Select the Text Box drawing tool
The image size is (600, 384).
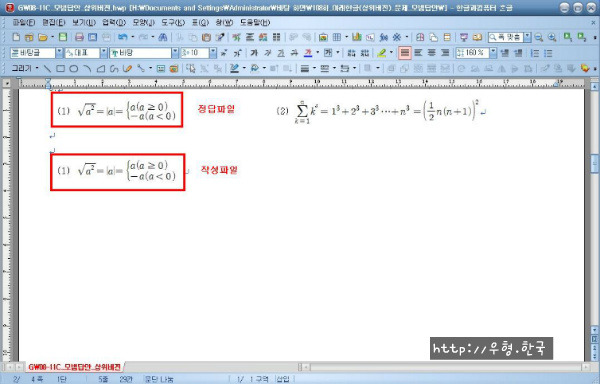click(161, 68)
